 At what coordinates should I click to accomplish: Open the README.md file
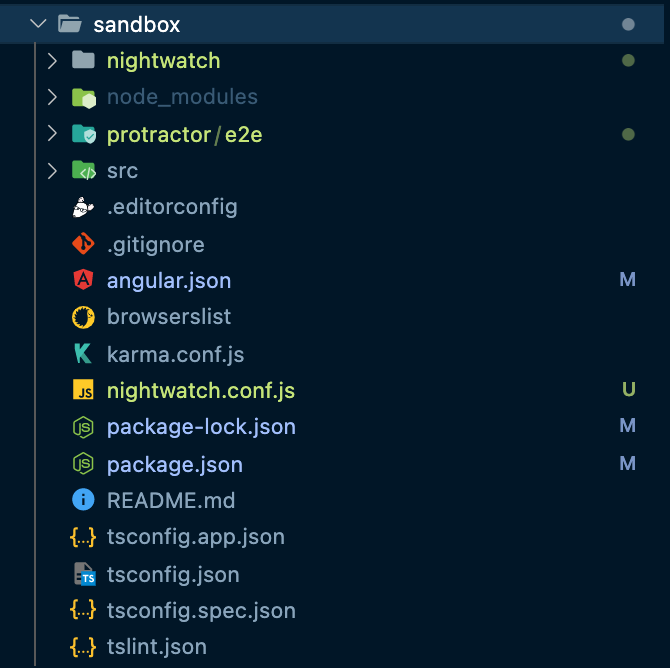pos(171,500)
